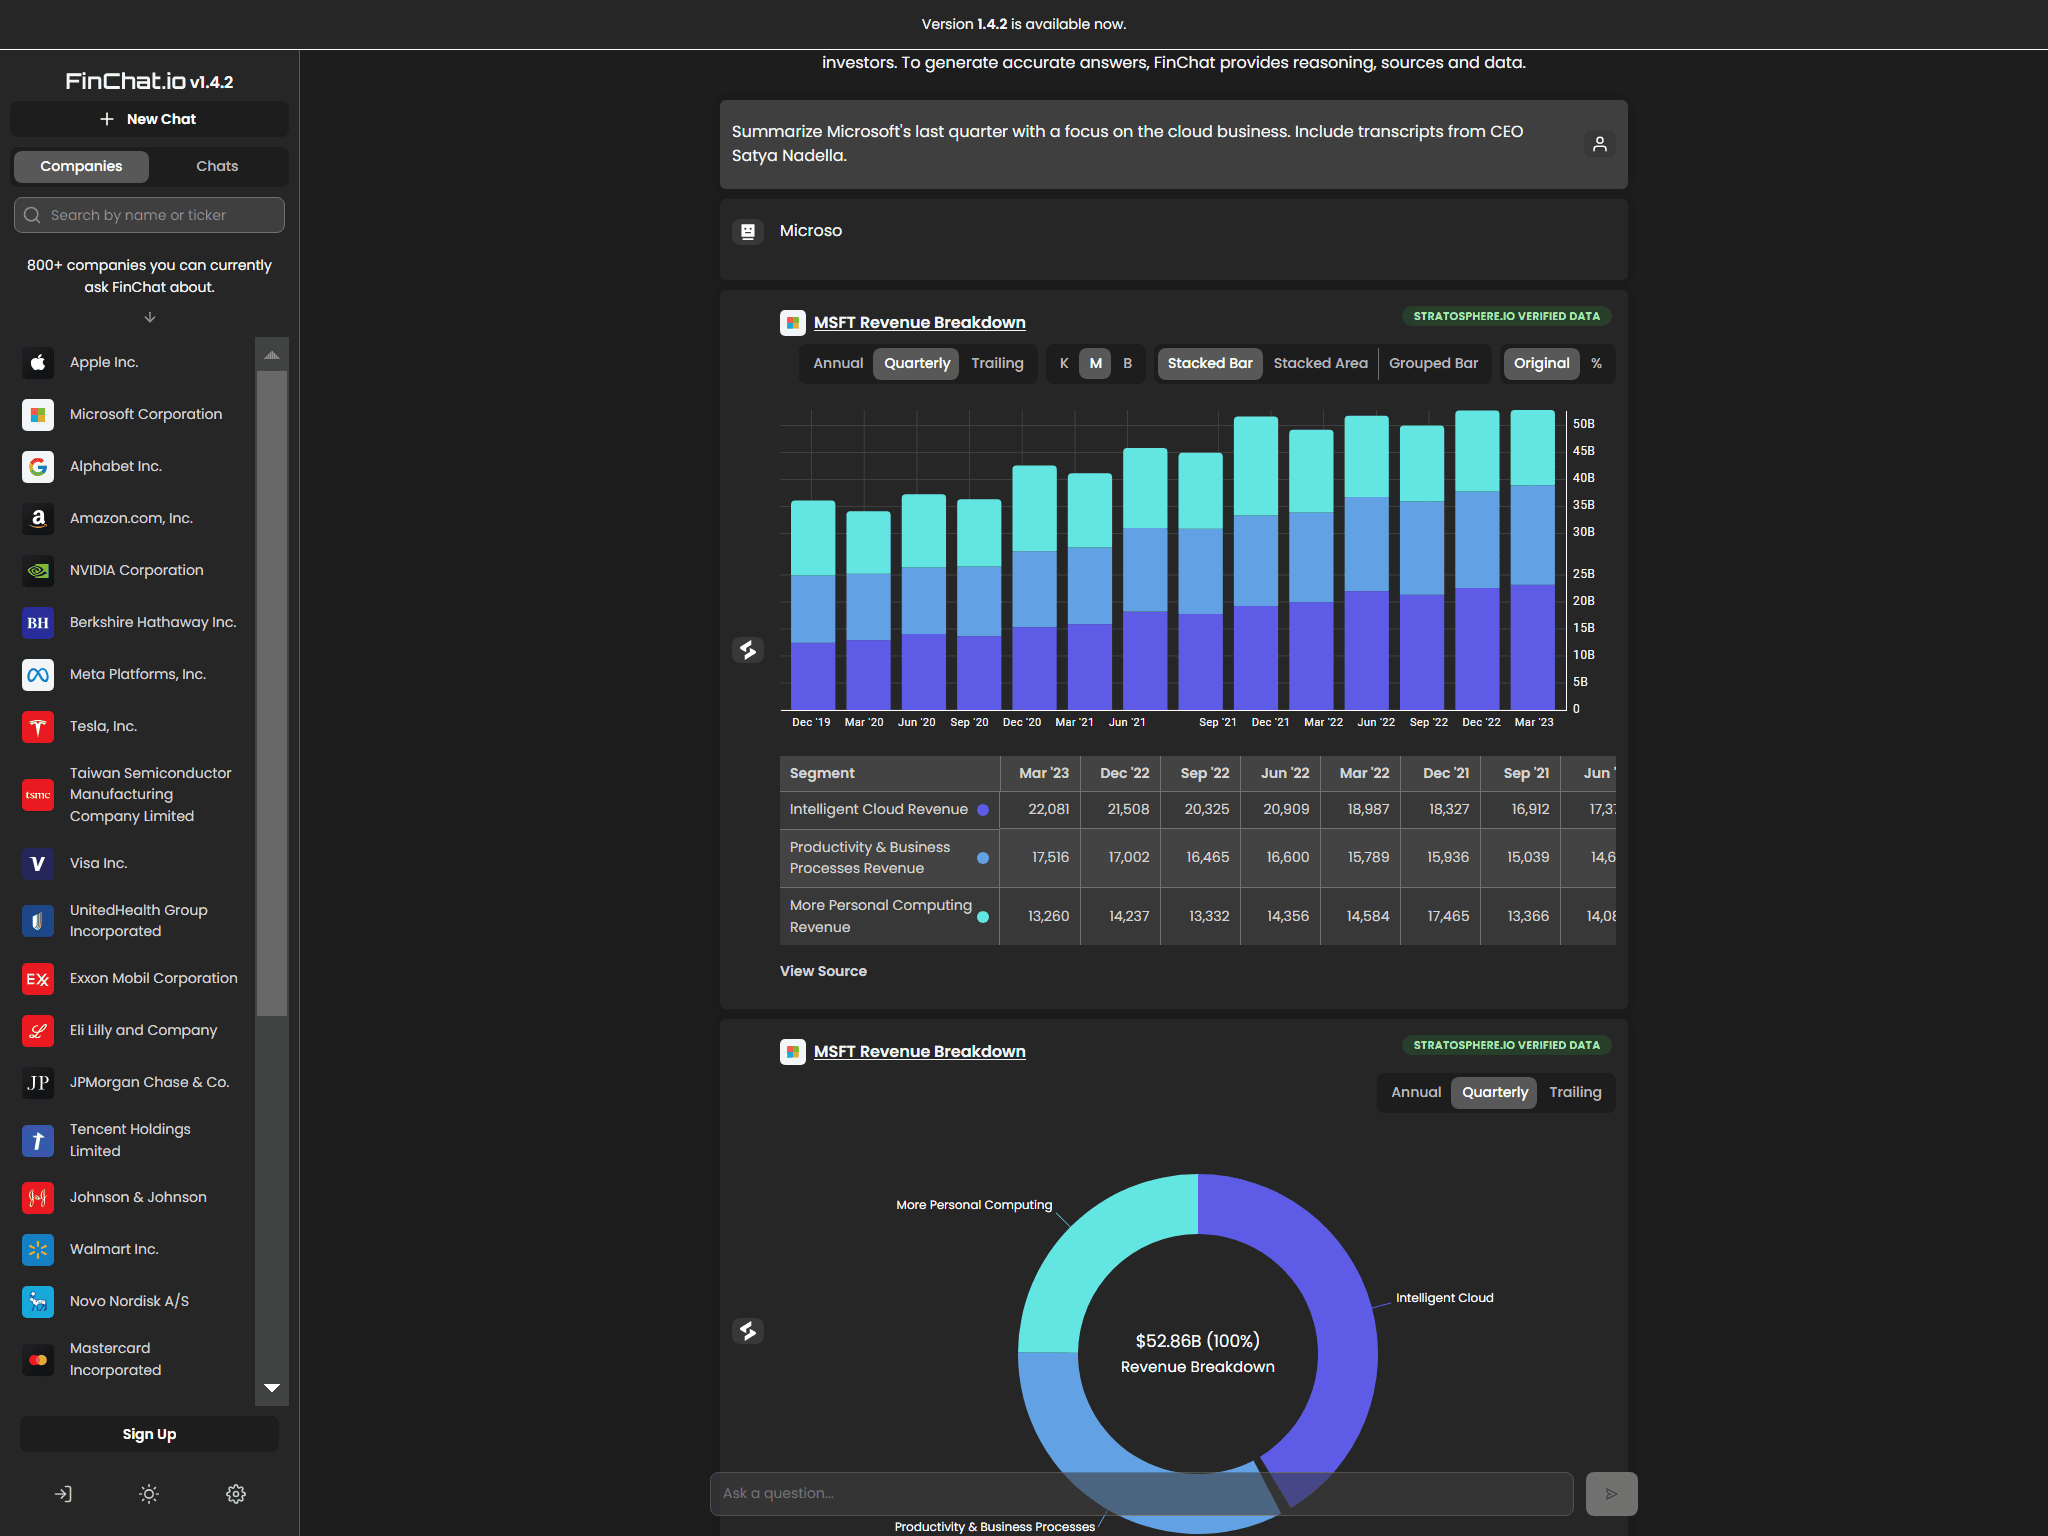Click the Productivity & Business Processes color dot
The image size is (2048, 1536).
(x=983, y=859)
